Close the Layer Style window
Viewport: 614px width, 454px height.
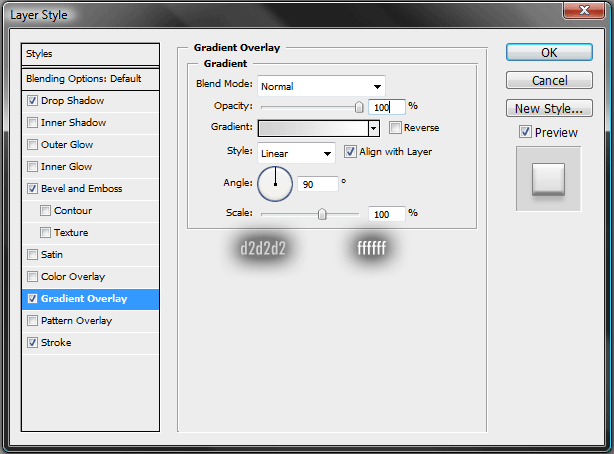tap(583, 9)
